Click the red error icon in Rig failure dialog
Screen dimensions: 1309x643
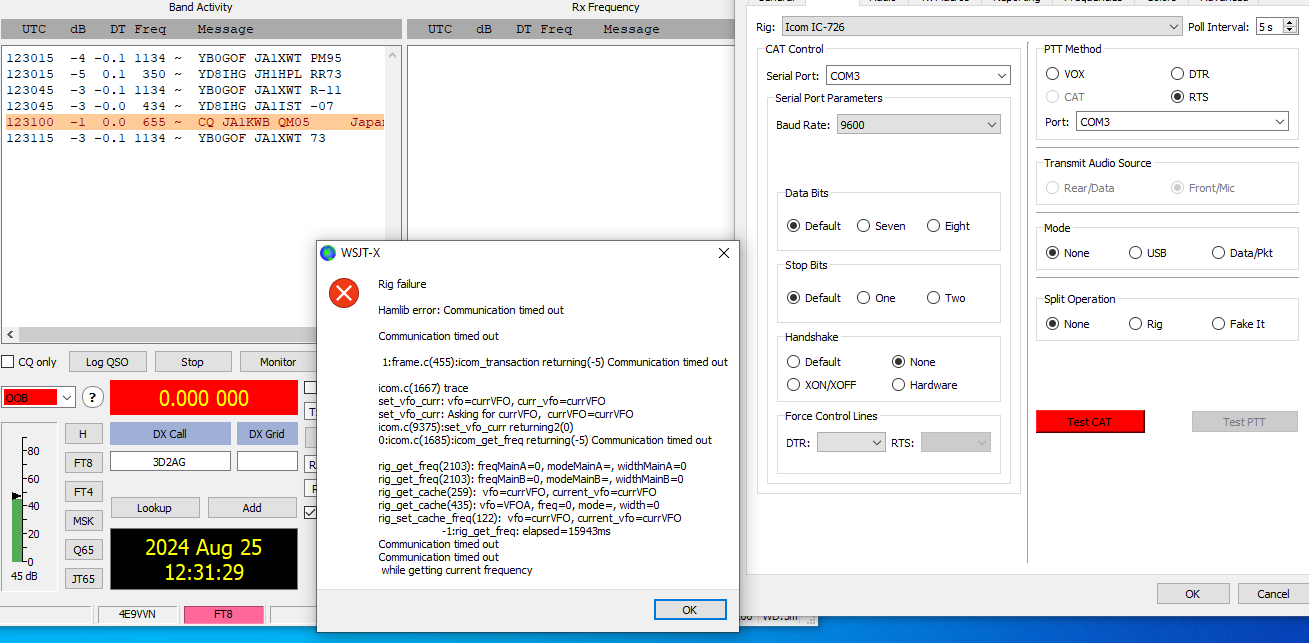click(344, 293)
